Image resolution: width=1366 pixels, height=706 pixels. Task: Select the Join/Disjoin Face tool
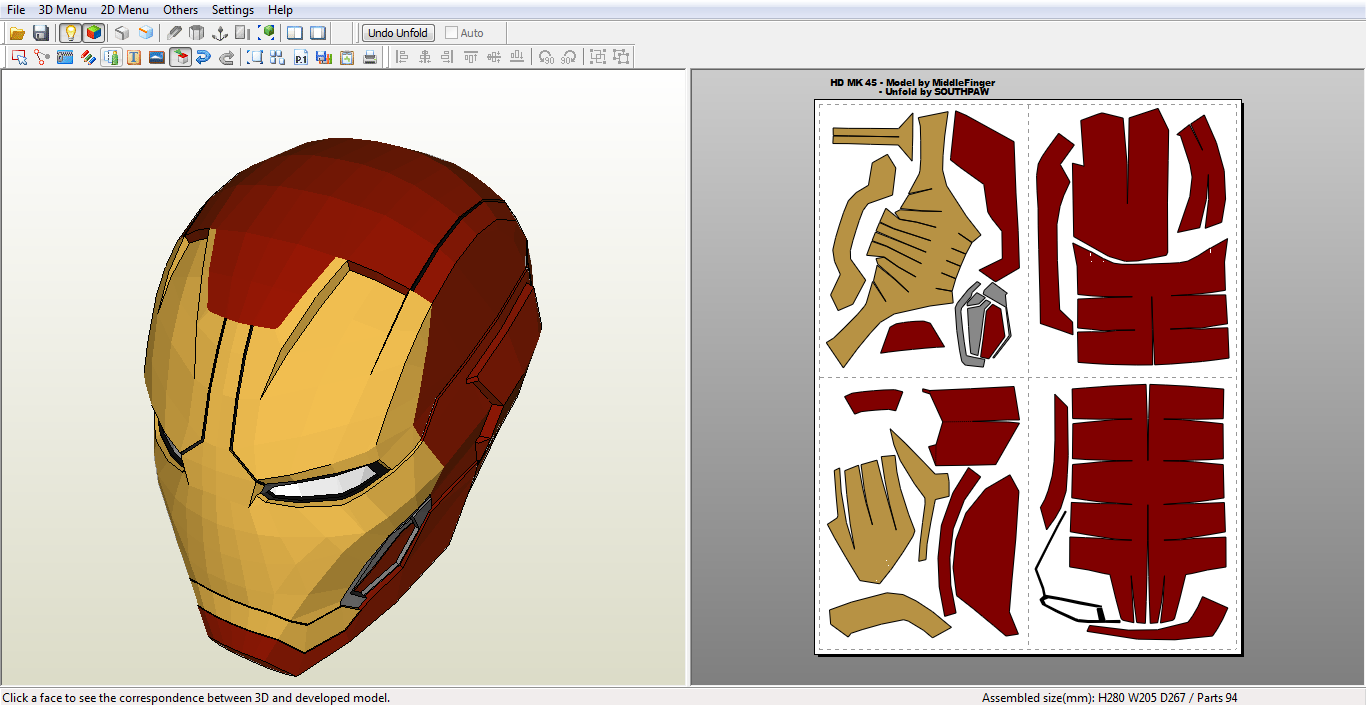click(x=41, y=57)
